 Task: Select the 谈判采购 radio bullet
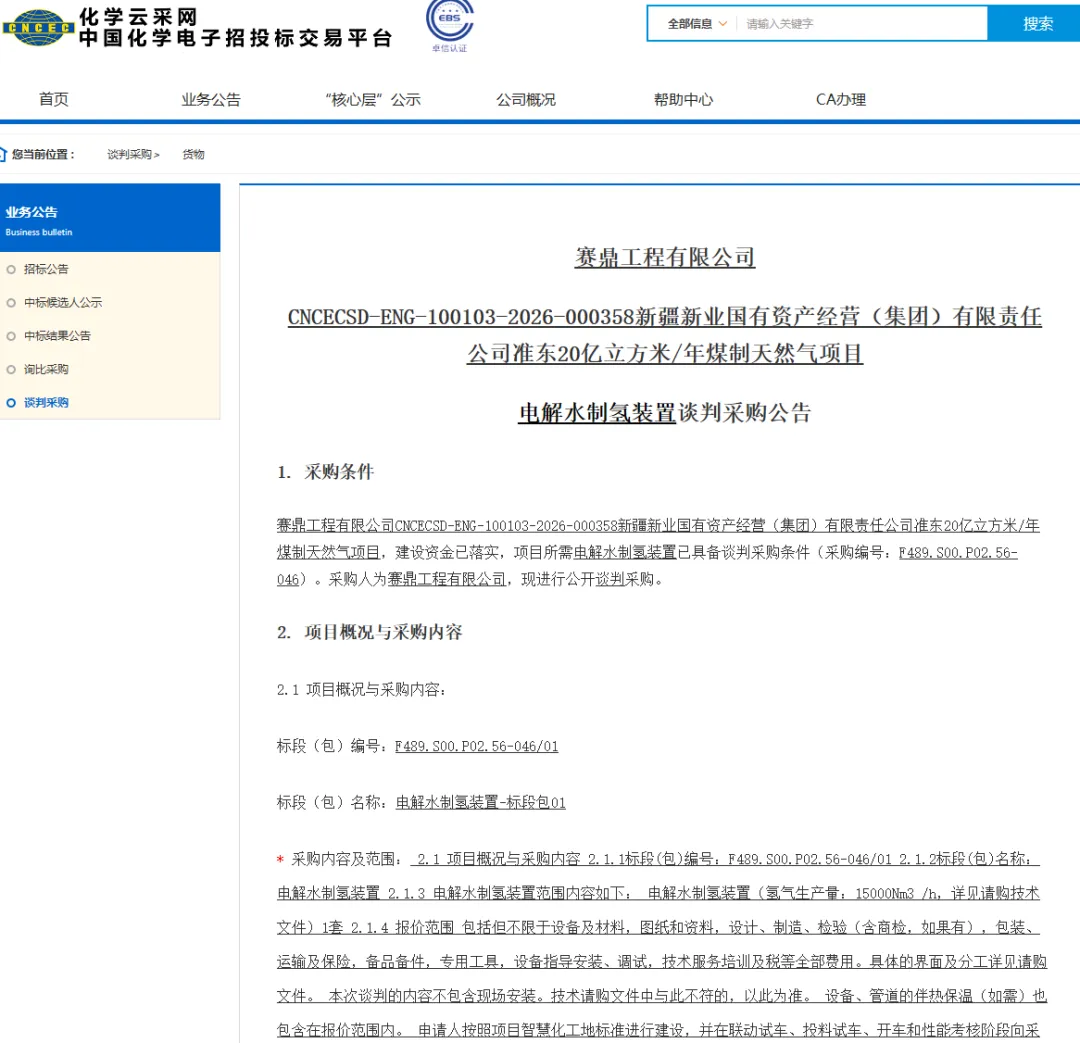click(x=11, y=403)
